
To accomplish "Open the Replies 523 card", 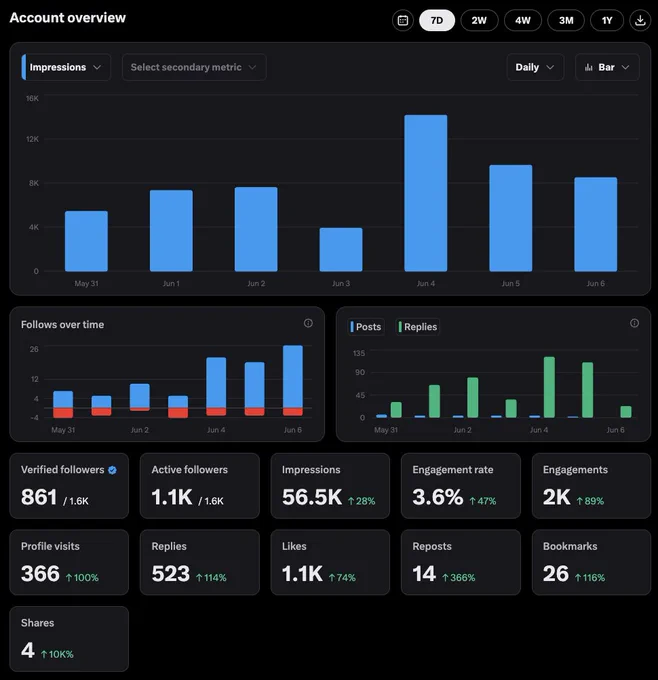I will (200, 562).
